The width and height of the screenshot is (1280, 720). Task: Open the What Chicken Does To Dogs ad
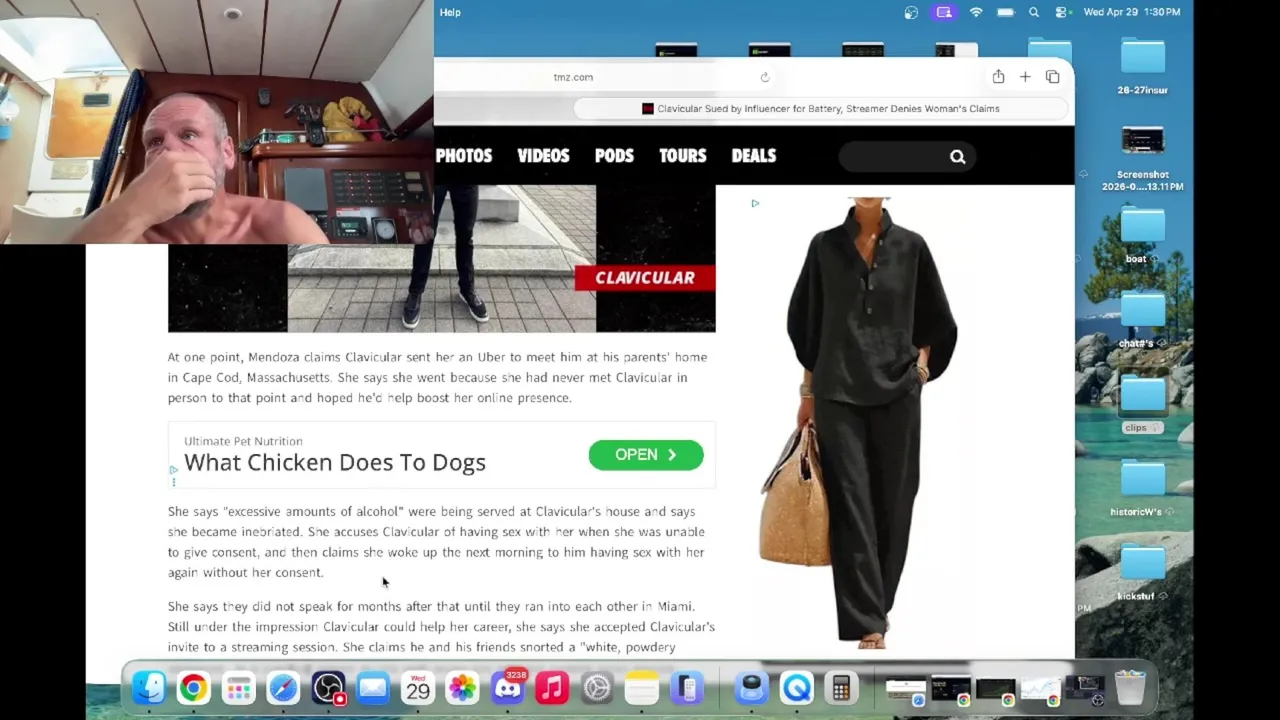tap(335, 462)
